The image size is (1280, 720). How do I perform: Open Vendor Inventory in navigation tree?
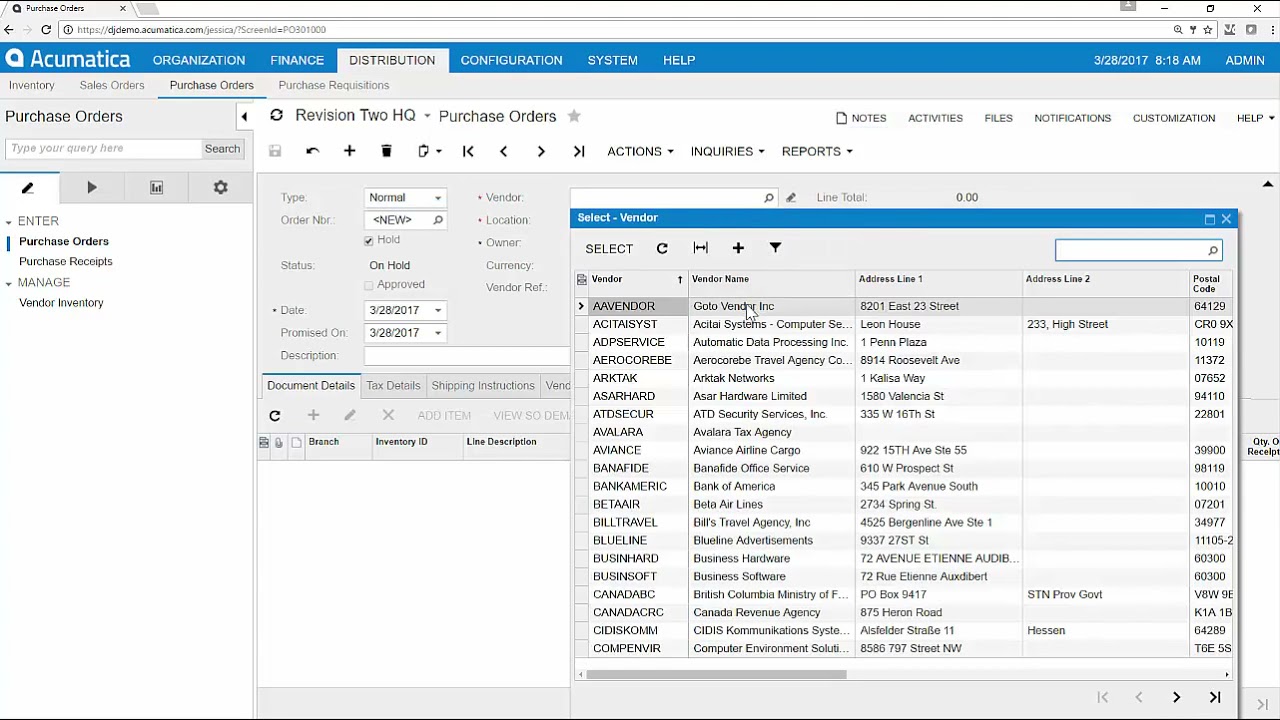pyautogui.click(x=61, y=302)
